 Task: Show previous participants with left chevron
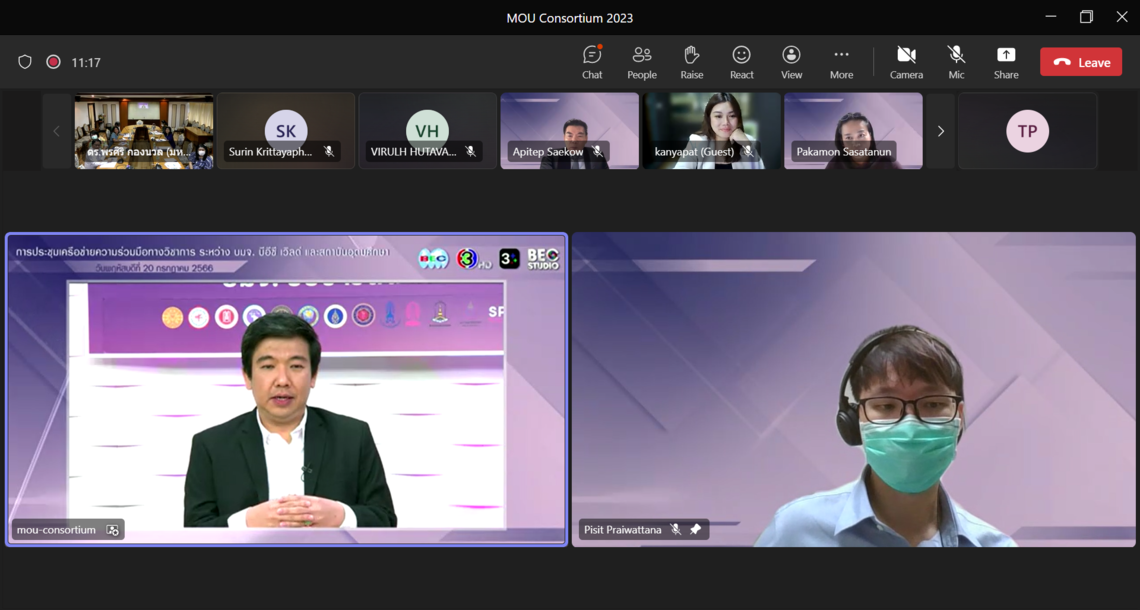click(56, 131)
